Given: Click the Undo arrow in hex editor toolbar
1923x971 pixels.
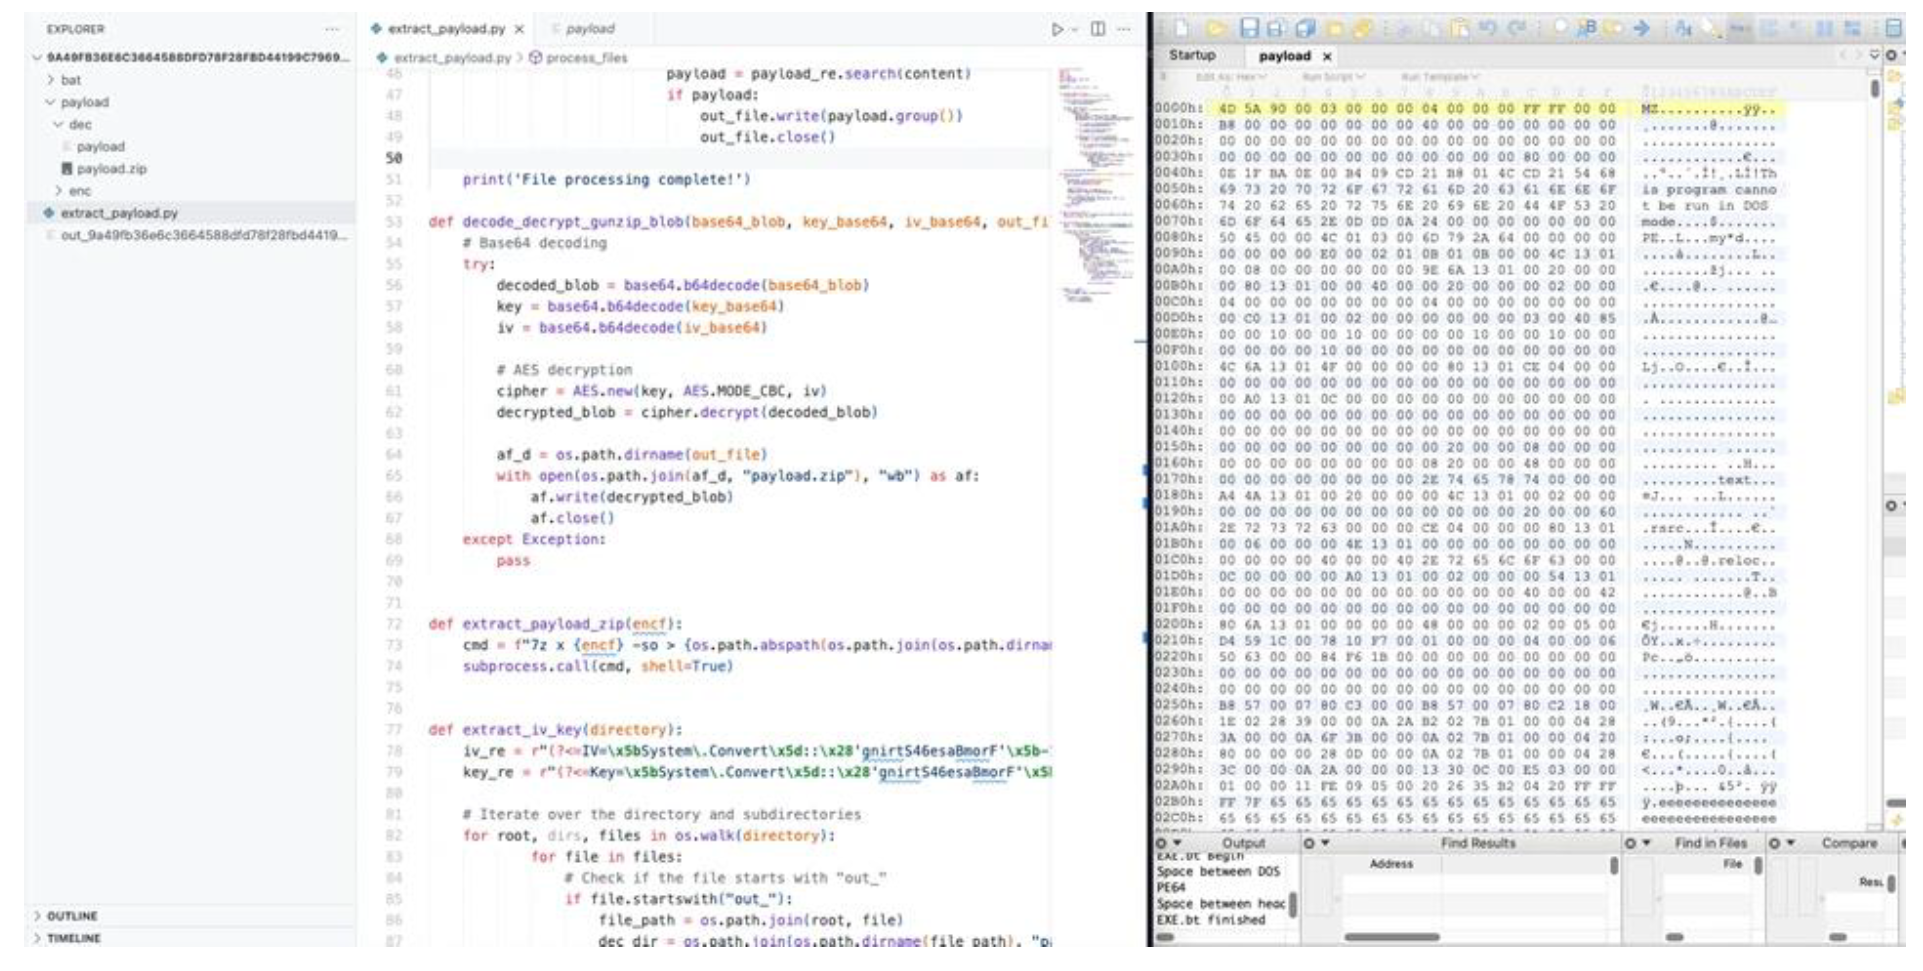Looking at the screenshot, I should (x=1488, y=29).
